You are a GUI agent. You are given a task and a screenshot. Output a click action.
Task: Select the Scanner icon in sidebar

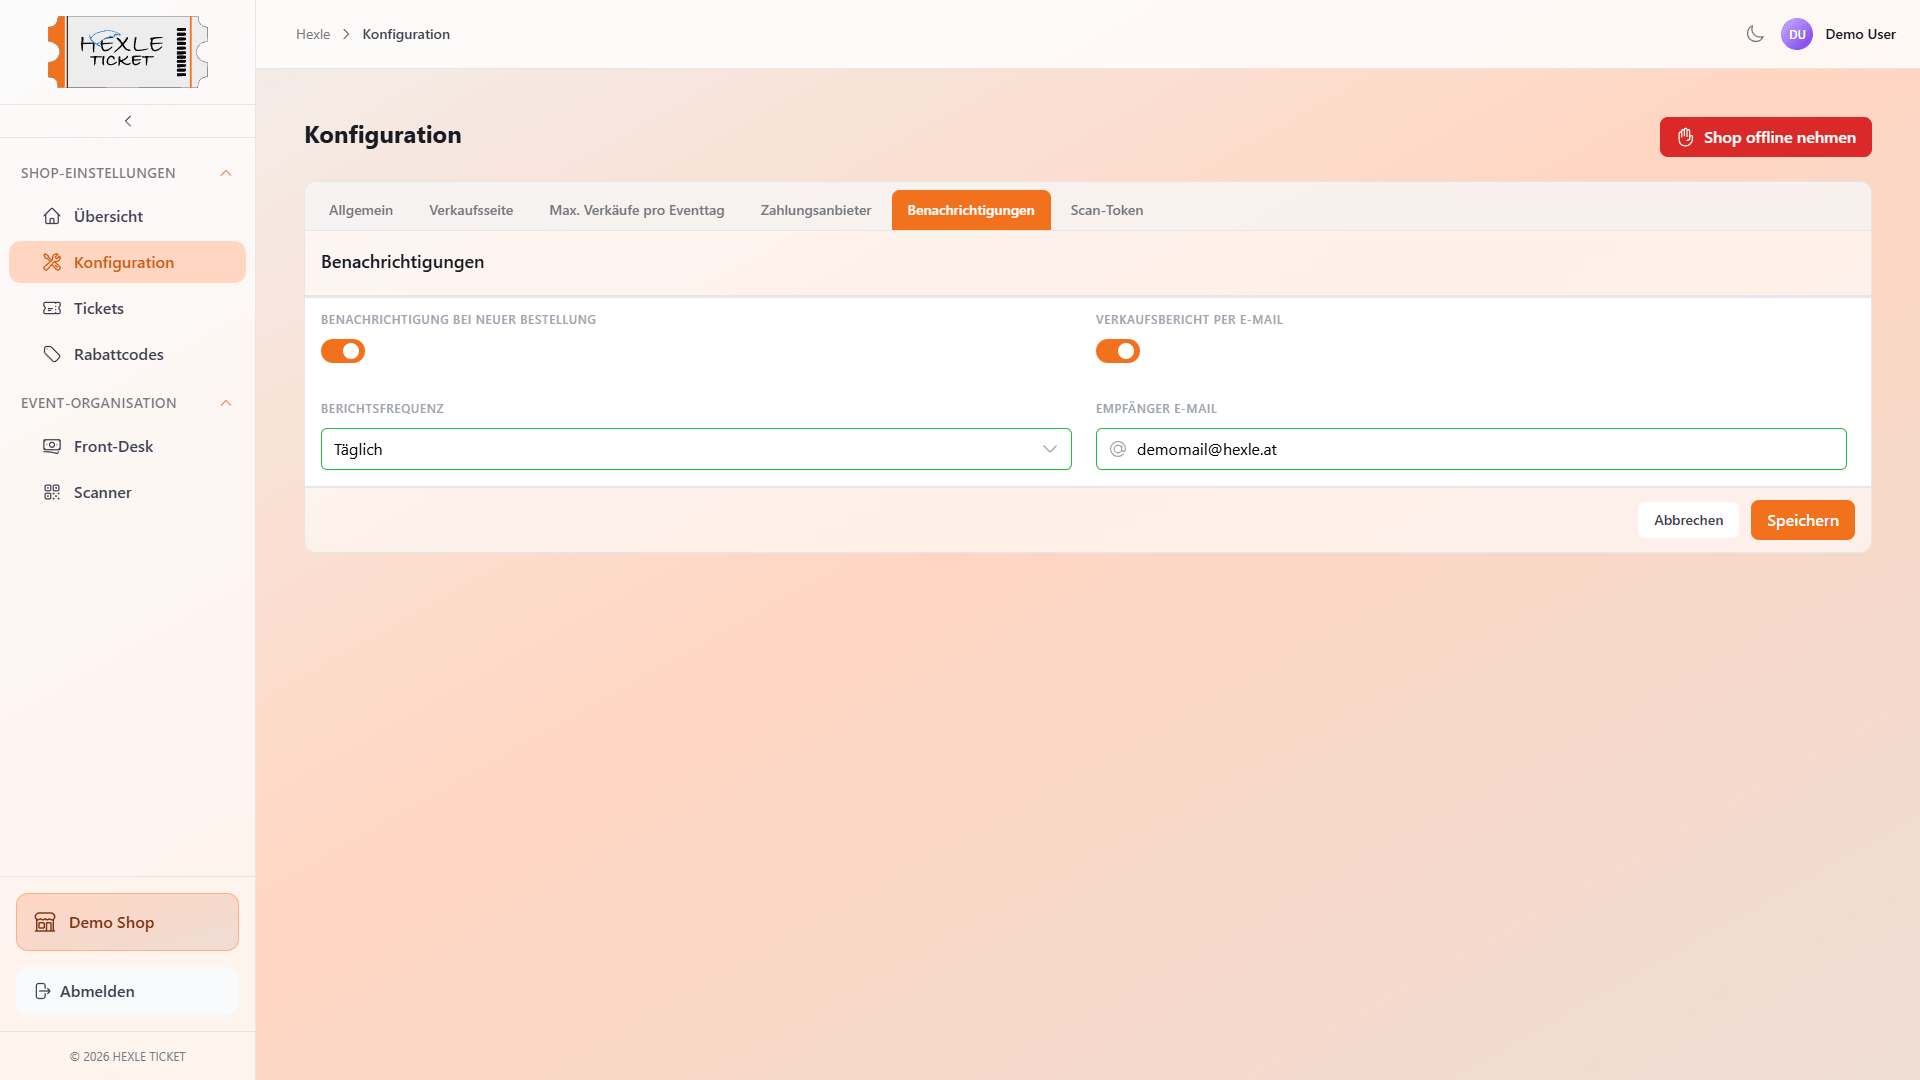(52, 492)
